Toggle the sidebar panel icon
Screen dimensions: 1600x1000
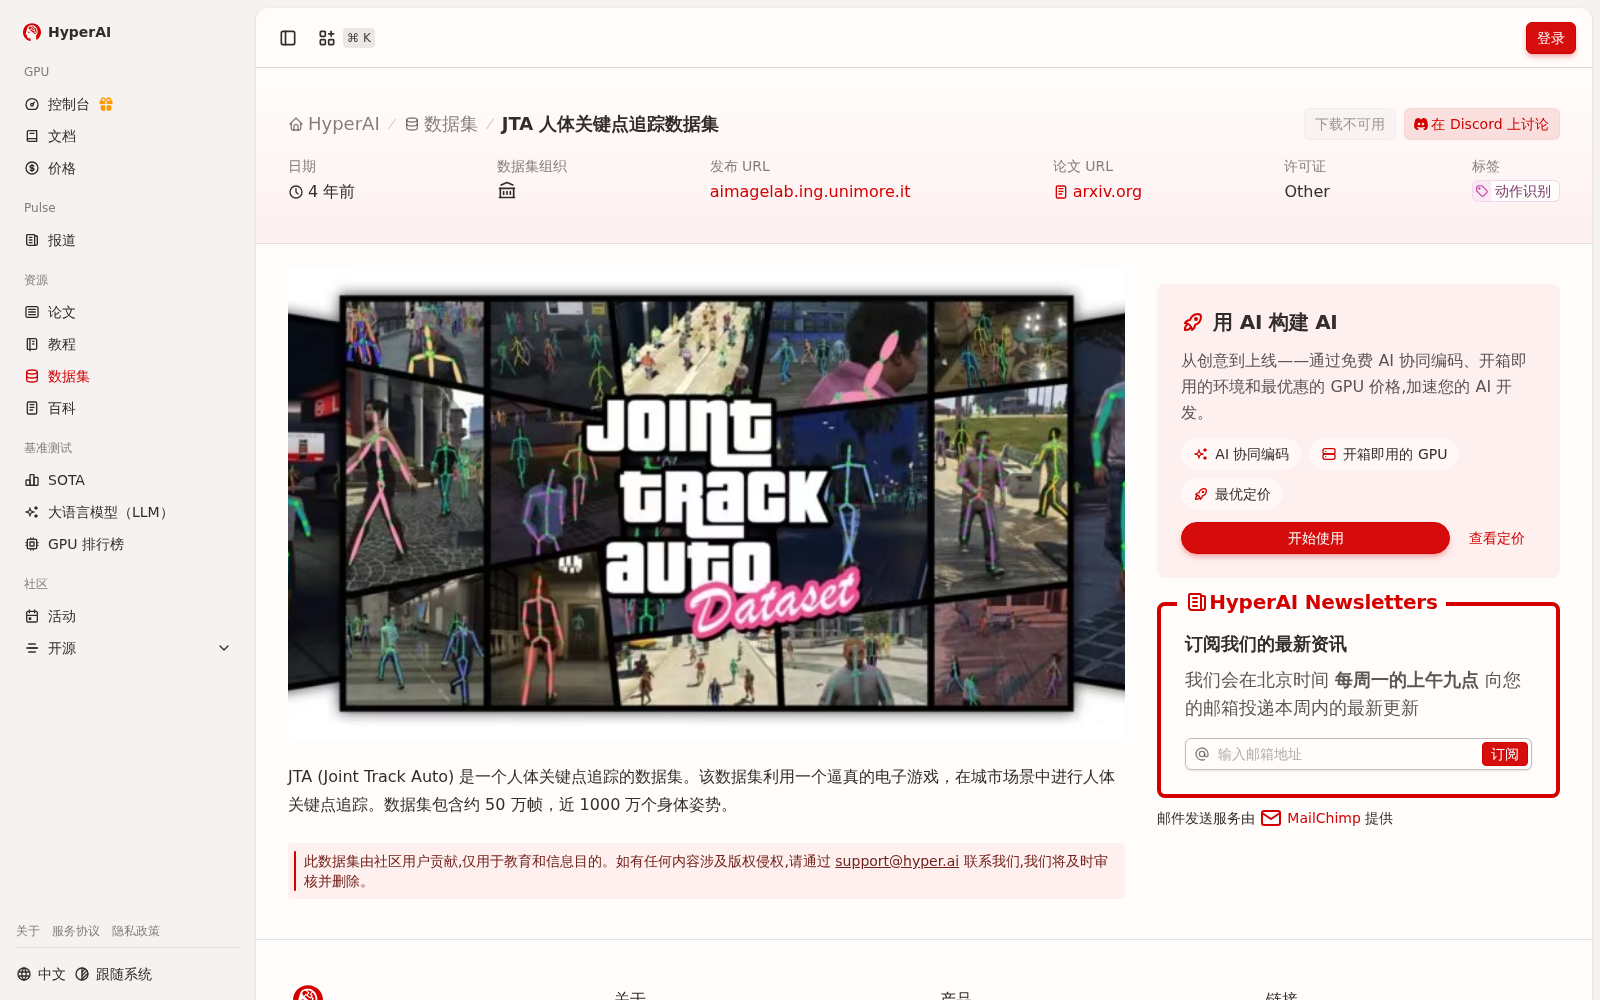[x=288, y=38]
